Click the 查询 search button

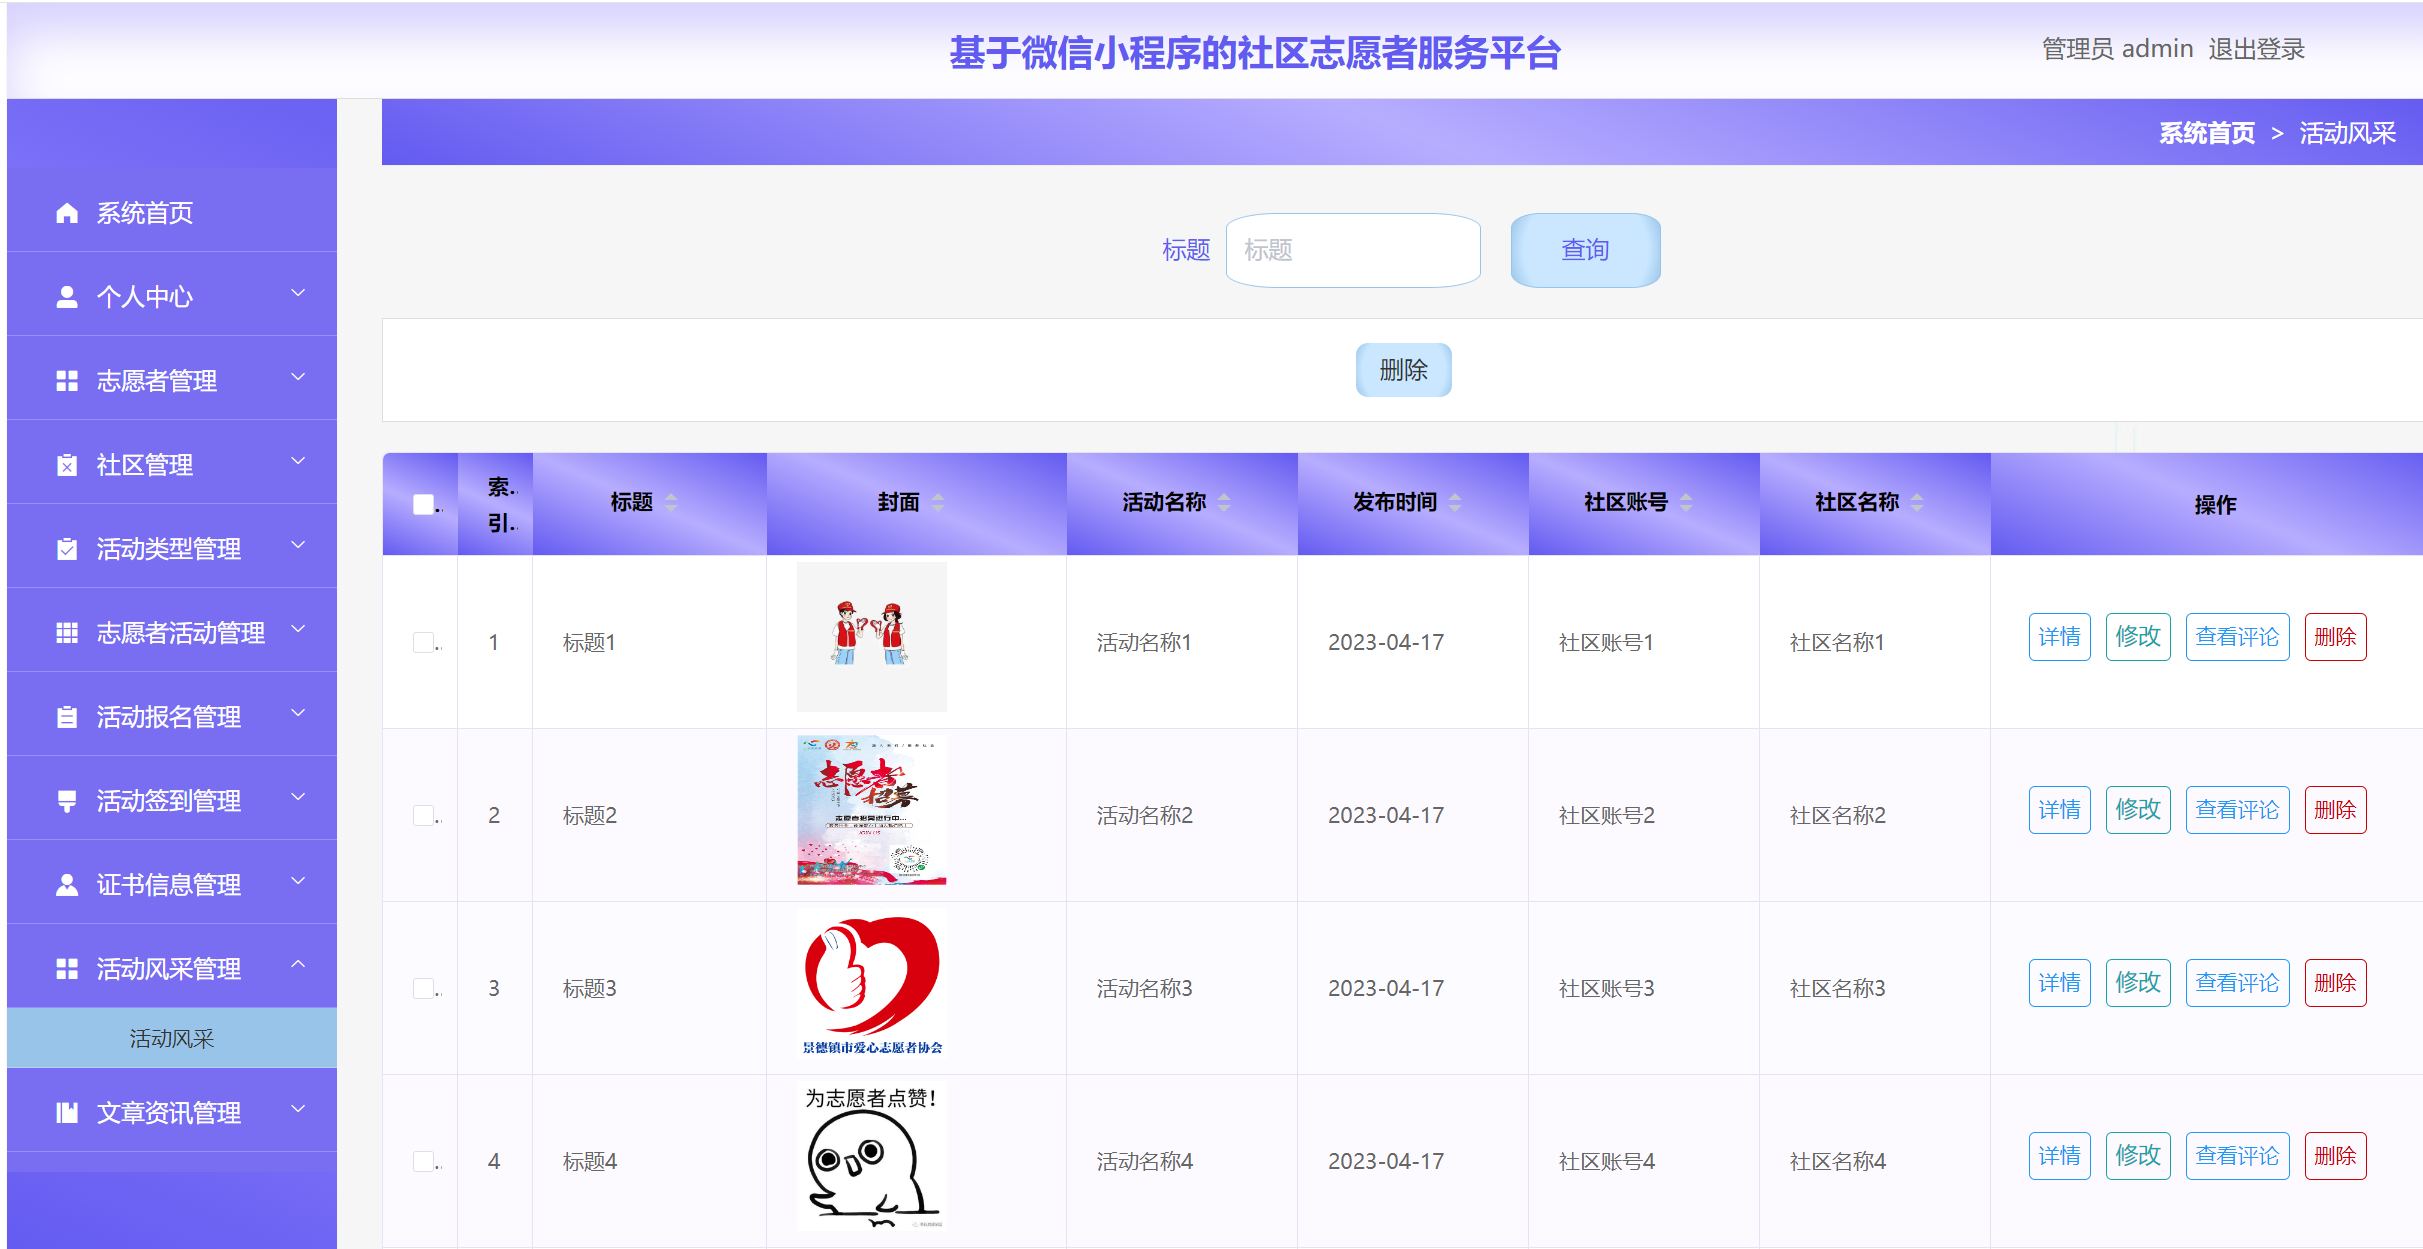pyautogui.click(x=1585, y=250)
